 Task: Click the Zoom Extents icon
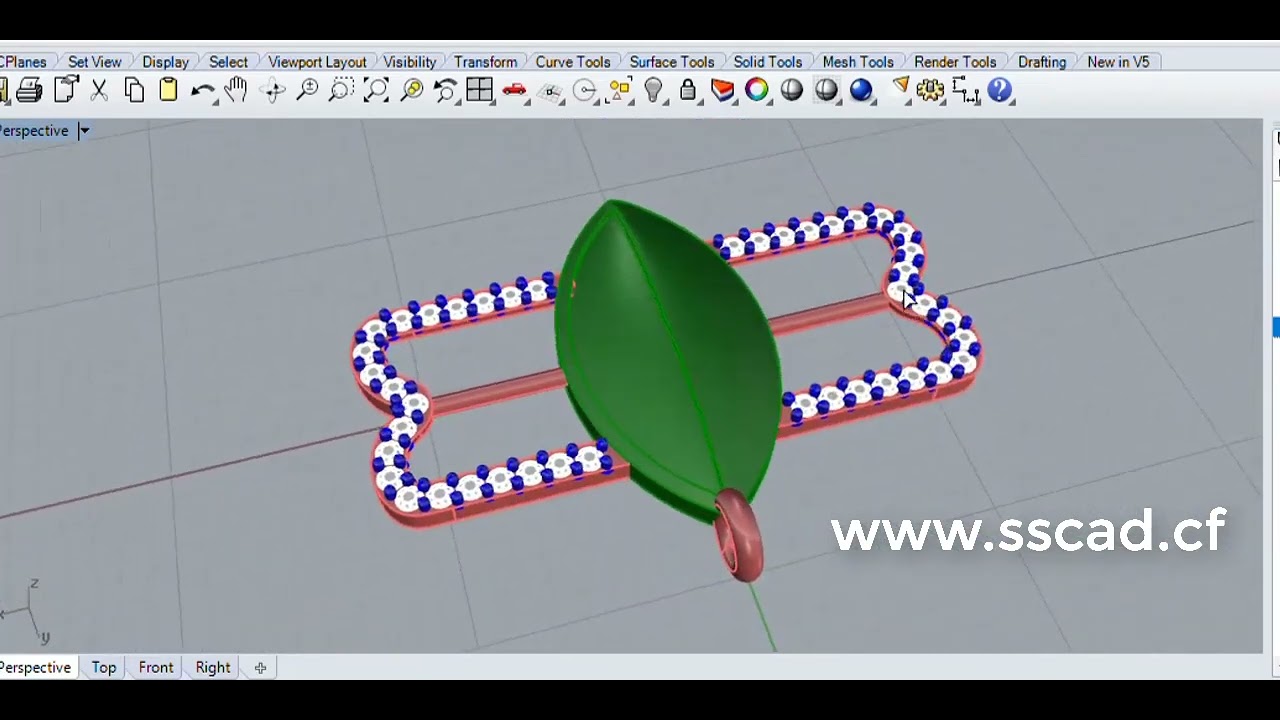(376, 91)
